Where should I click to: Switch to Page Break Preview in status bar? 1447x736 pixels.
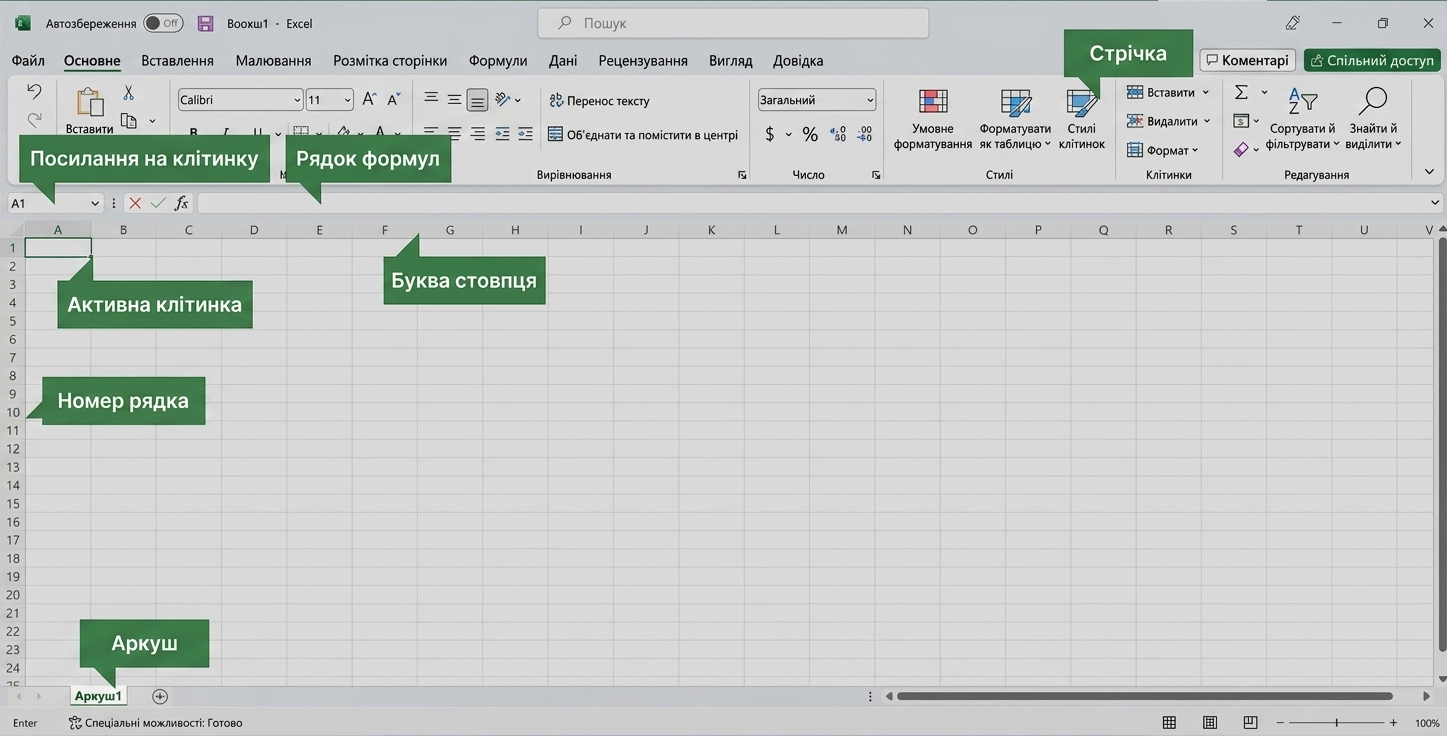pos(1250,722)
